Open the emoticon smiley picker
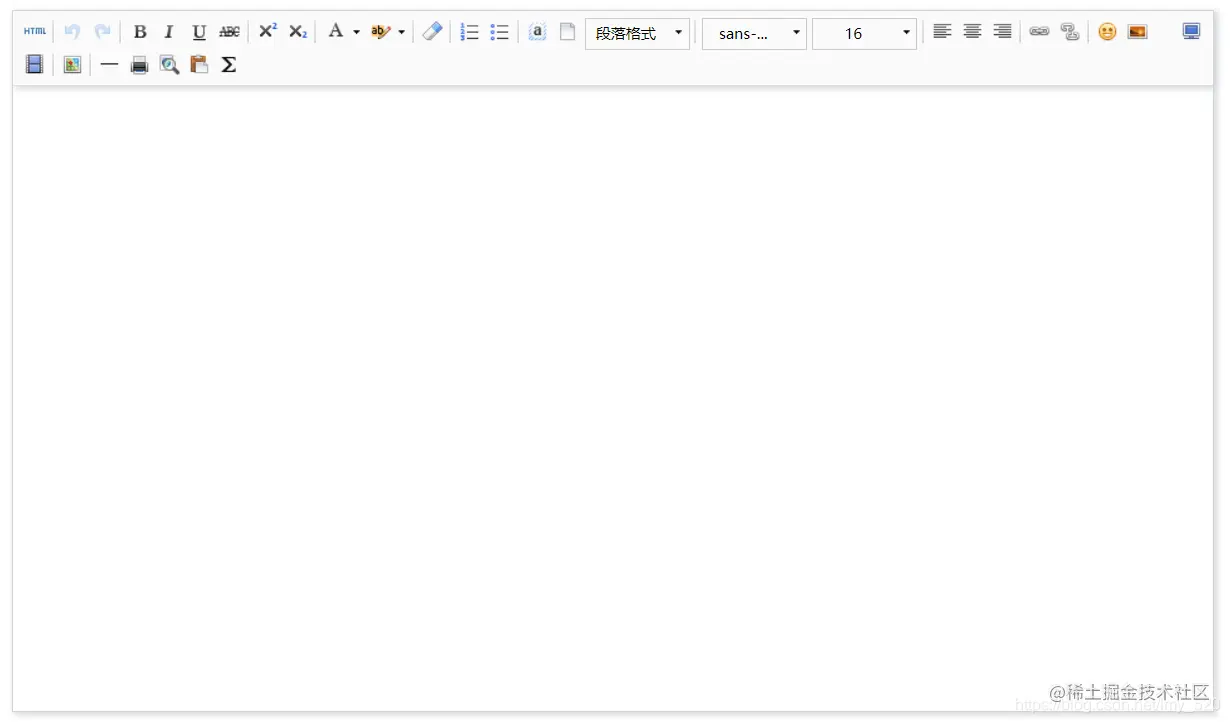1230x723 pixels. 1107,32
